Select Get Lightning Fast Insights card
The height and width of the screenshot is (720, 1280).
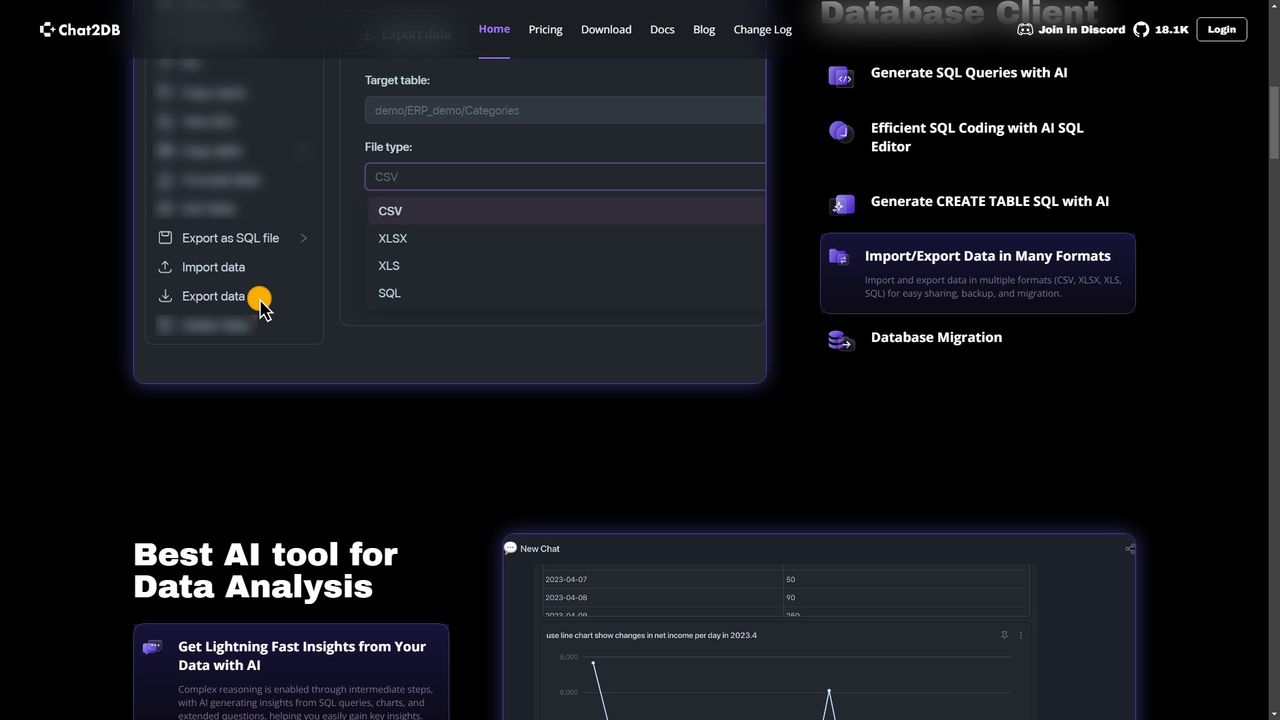pyautogui.click(x=291, y=672)
